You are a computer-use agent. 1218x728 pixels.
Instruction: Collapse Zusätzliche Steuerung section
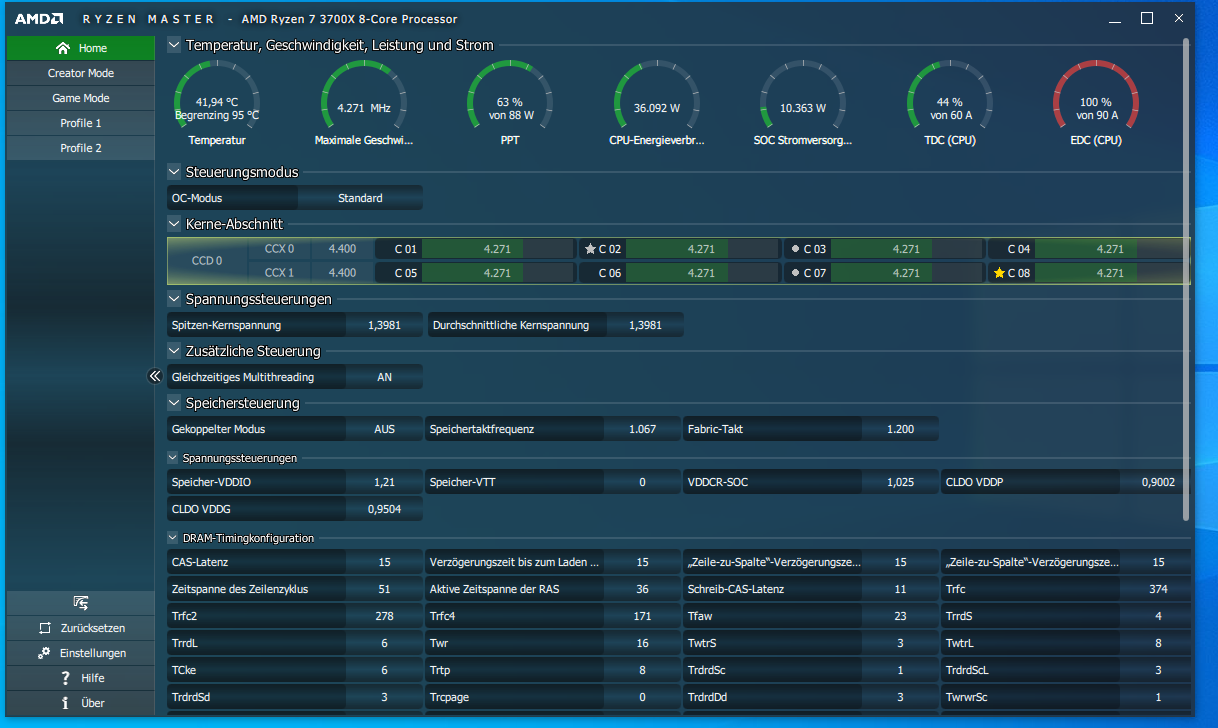pyautogui.click(x=174, y=351)
